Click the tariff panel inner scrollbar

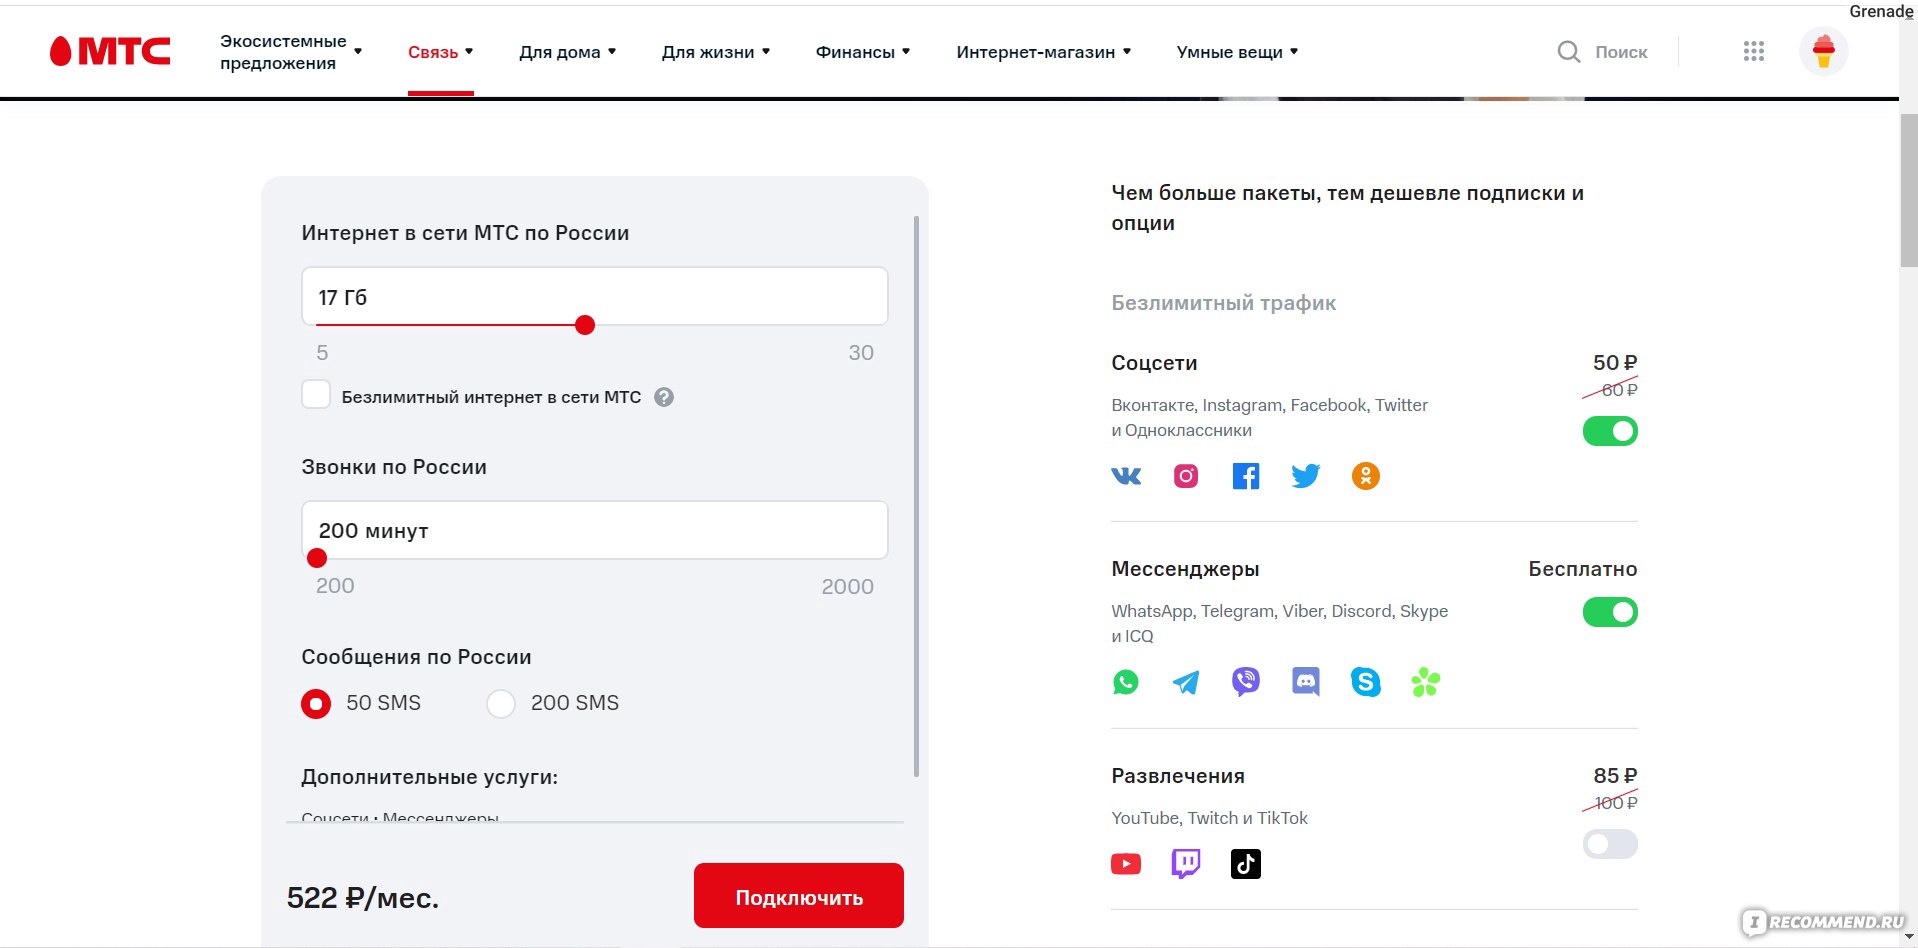pos(916,496)
